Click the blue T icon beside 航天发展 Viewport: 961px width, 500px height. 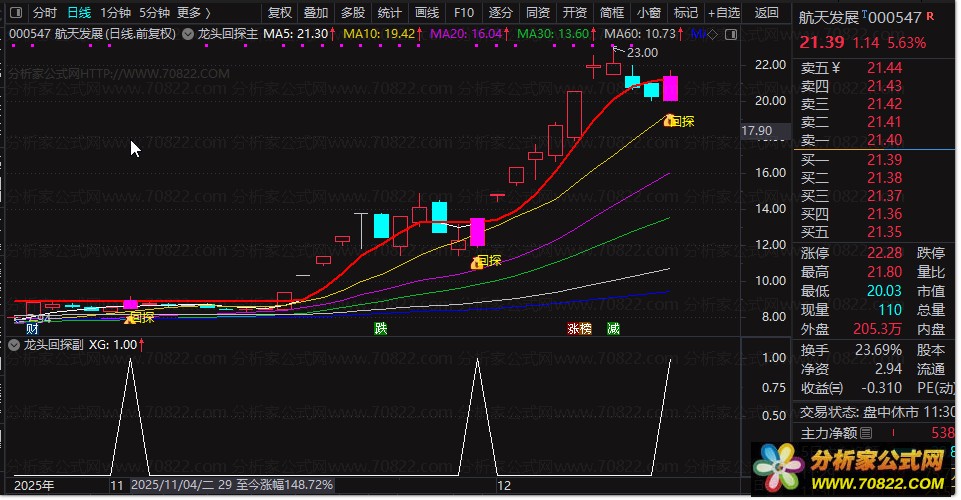(864, 13)
